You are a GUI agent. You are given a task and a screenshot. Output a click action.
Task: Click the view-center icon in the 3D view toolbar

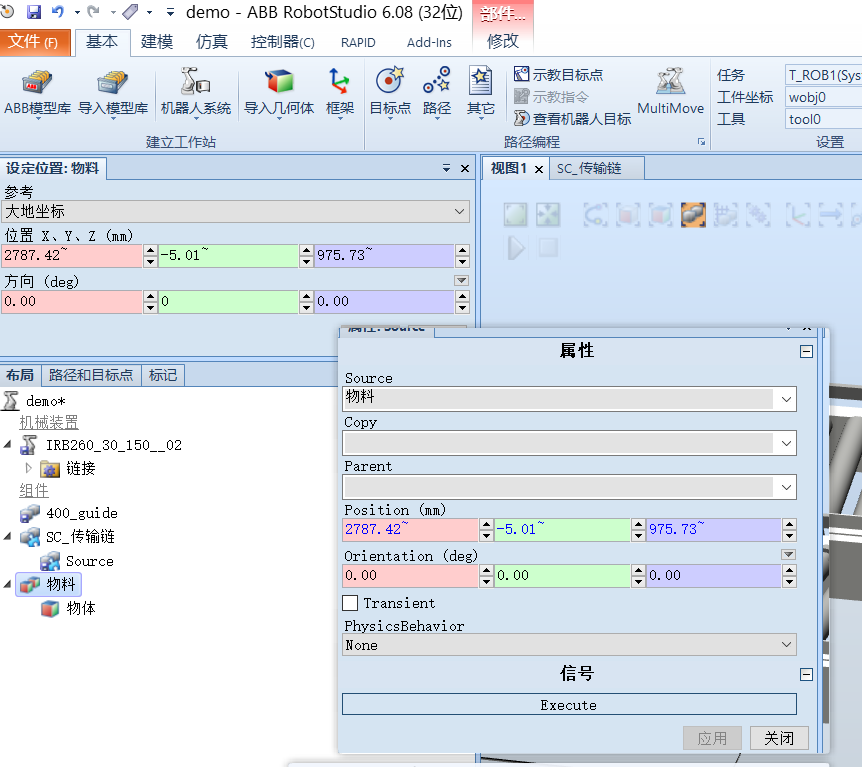(x=548, y=214)
